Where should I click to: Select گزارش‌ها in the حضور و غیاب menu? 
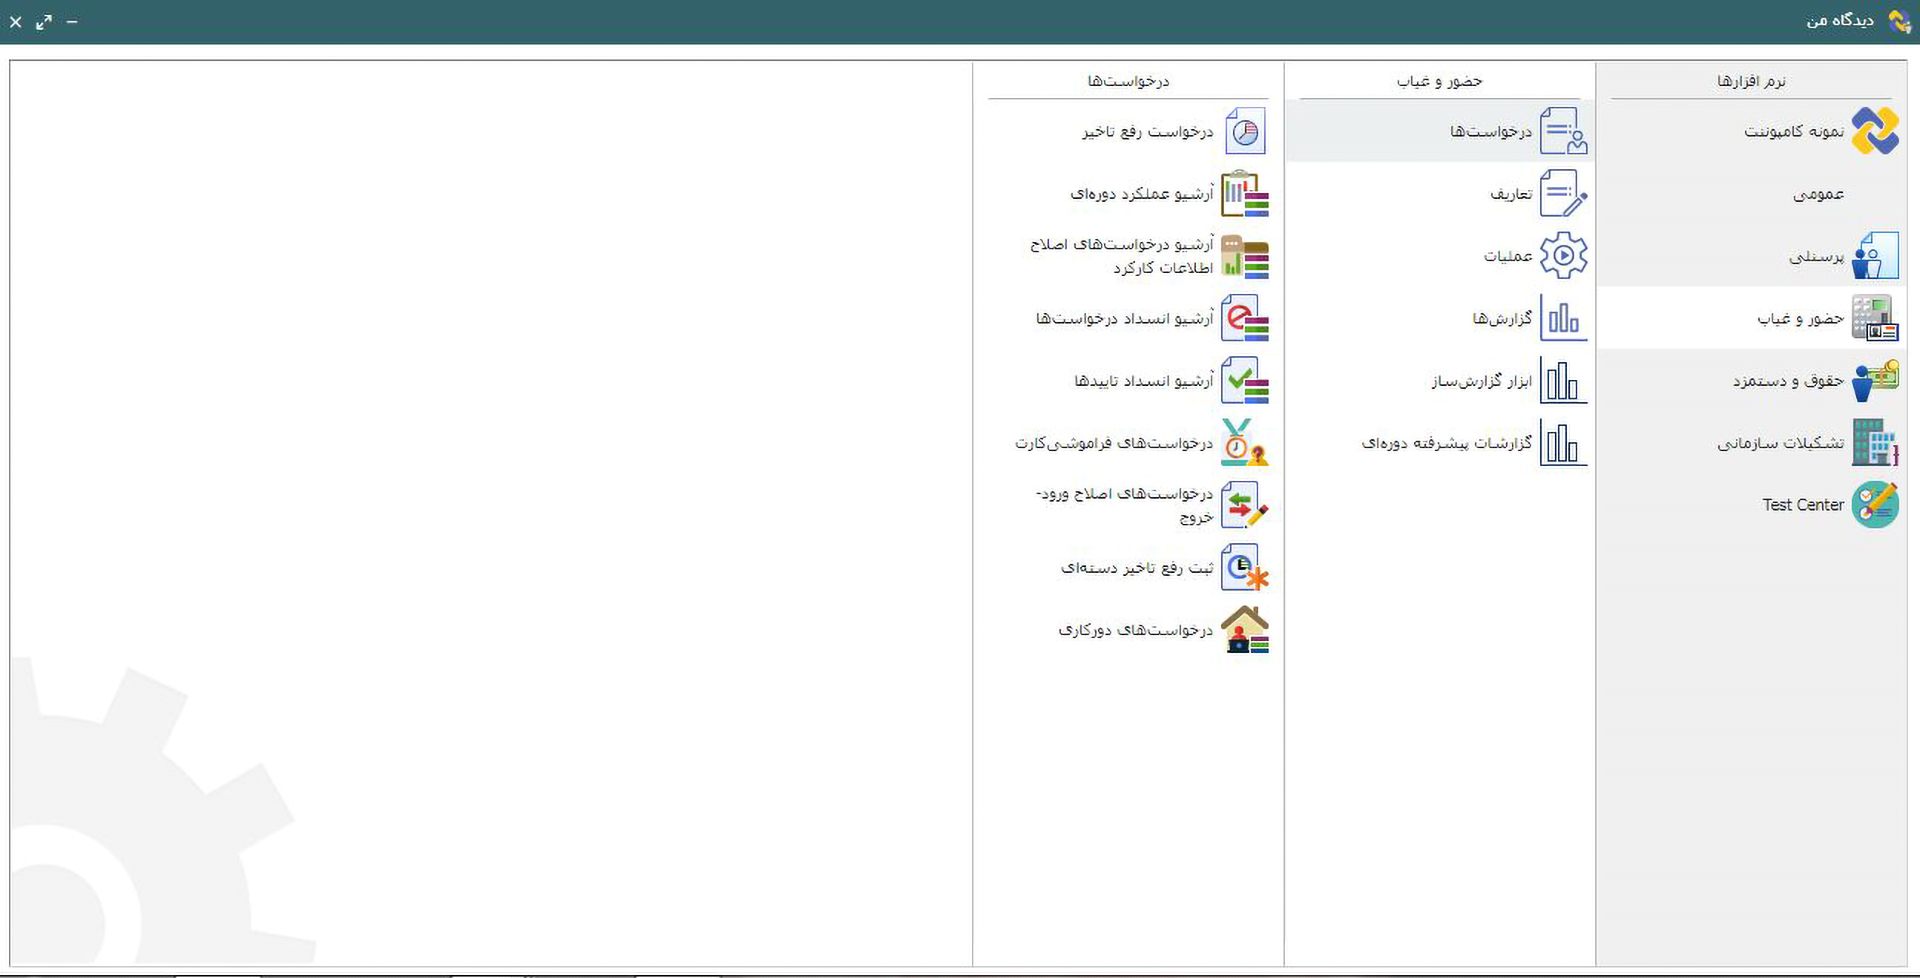(1501, 319)
